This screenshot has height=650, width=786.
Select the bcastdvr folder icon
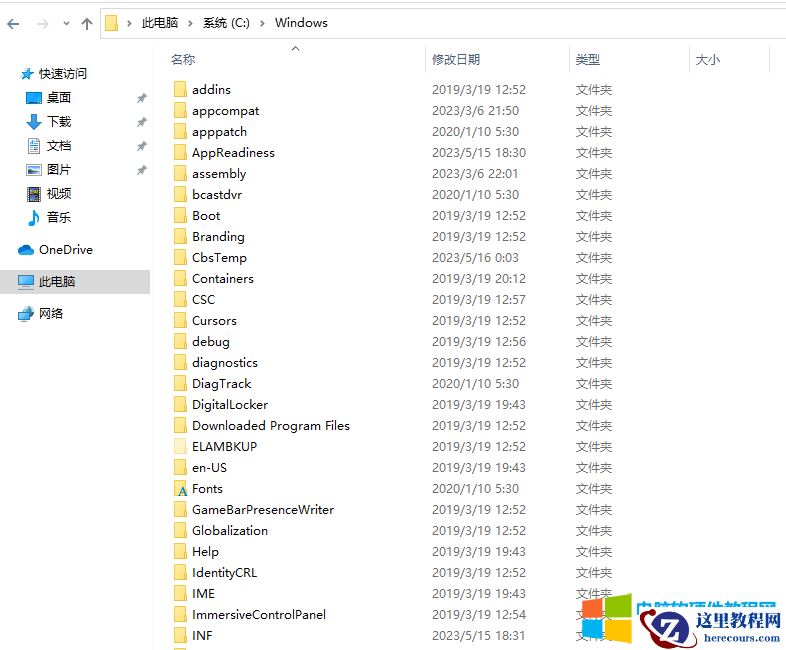[180, 195]
